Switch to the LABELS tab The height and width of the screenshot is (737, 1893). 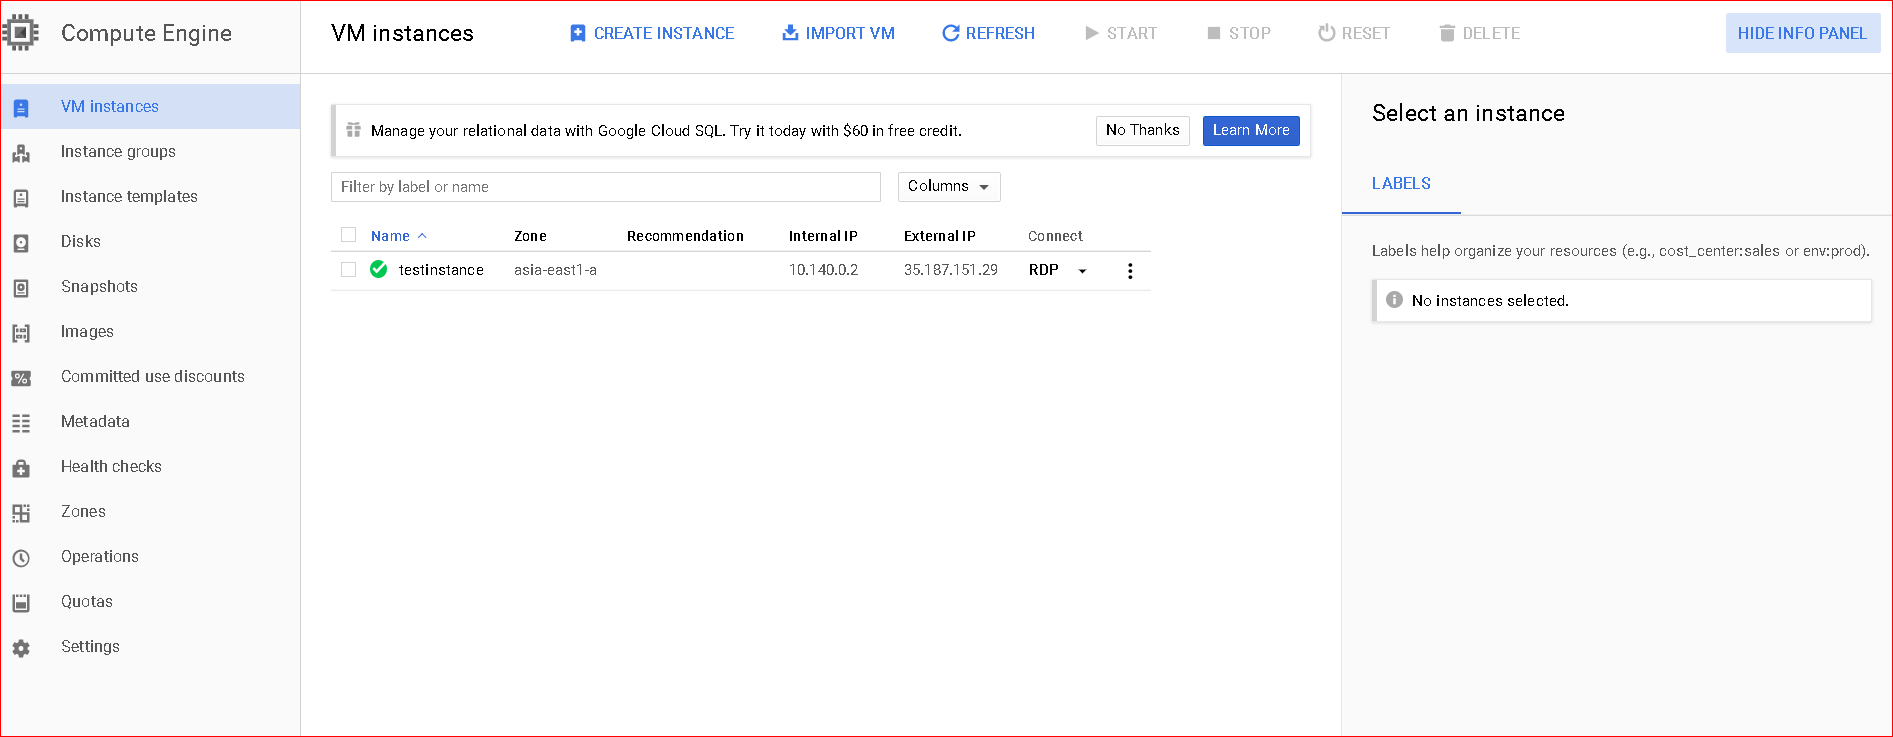point(1400,184)
